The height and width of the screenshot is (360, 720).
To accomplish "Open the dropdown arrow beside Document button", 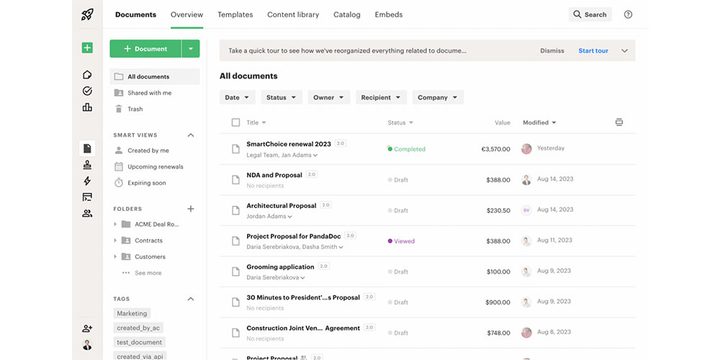I will pos(191,49).
